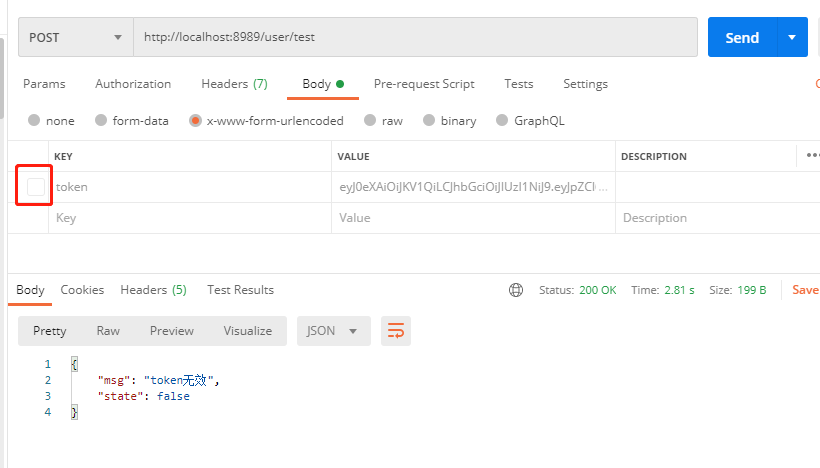Open the Pre-request Script tab
This screenshot has width=820, height=468.
[x=424, y=84]
